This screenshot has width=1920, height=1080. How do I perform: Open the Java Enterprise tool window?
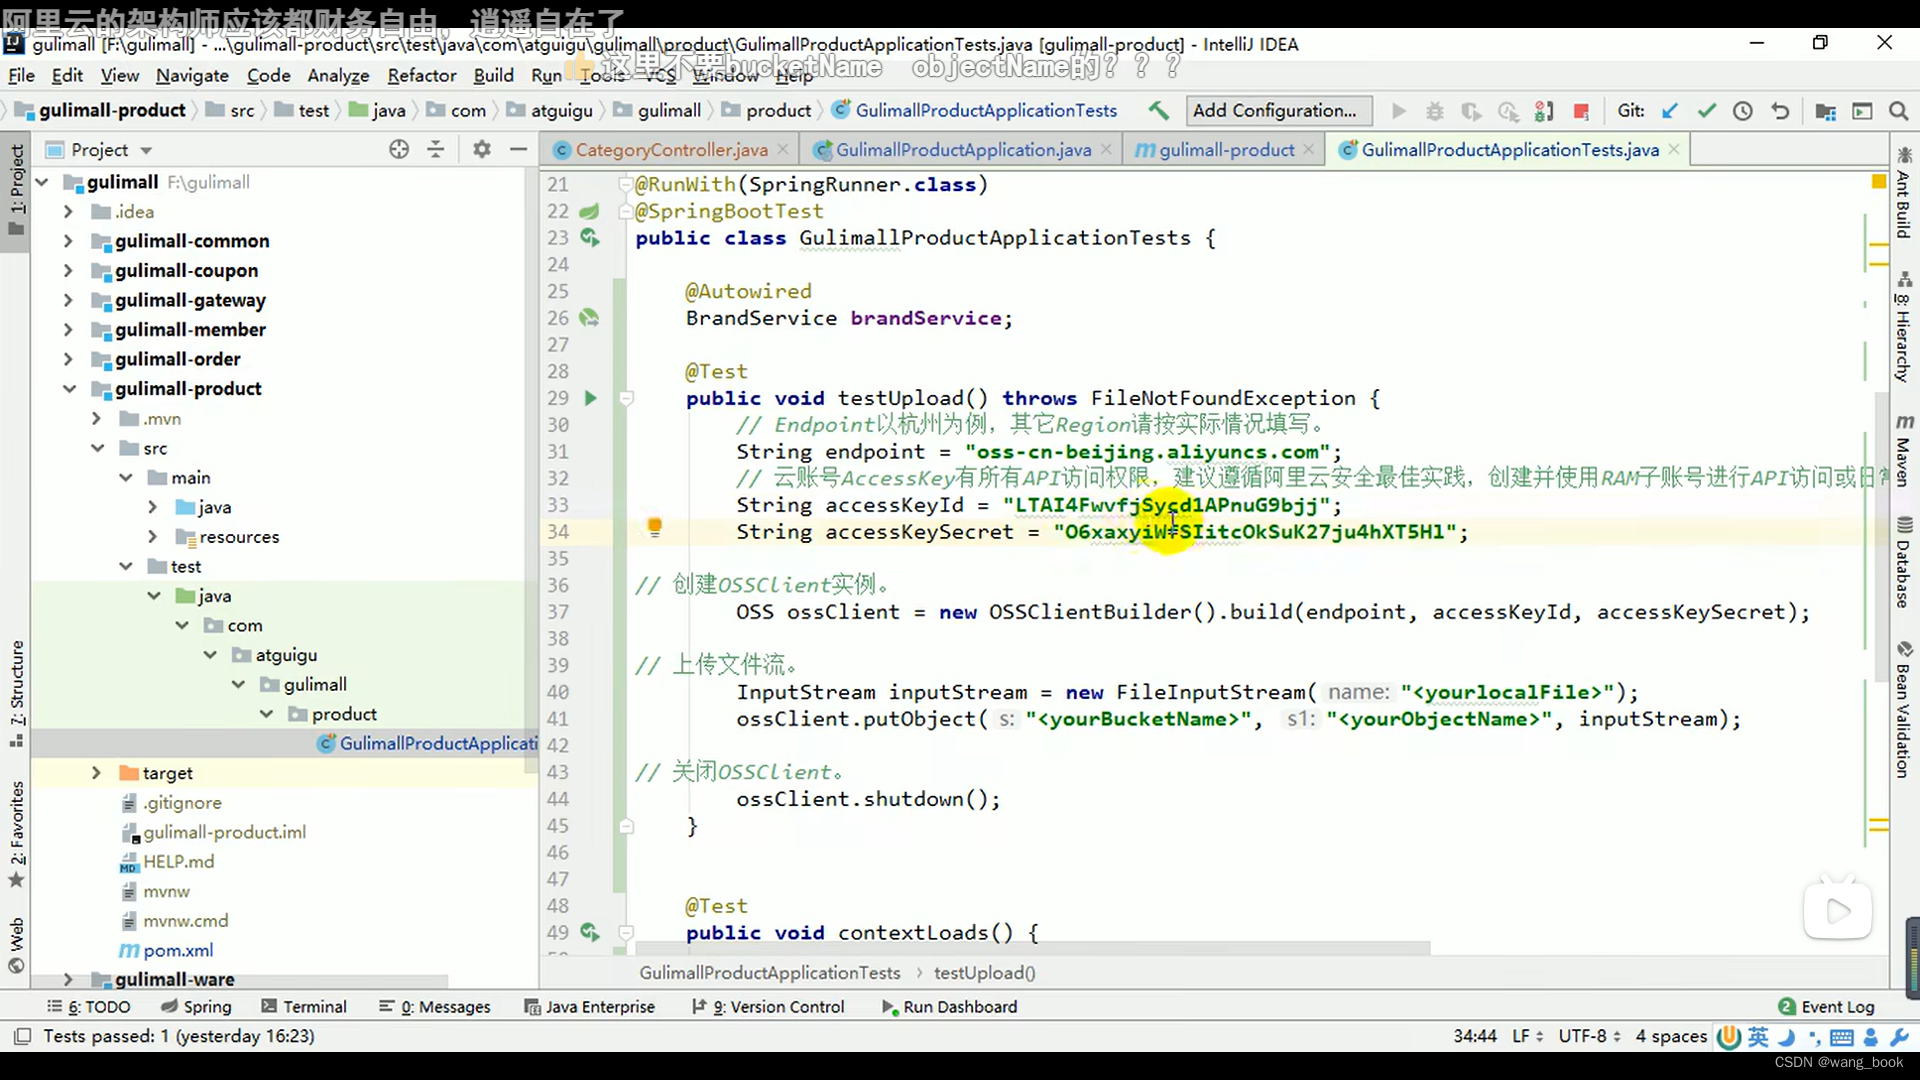pyautogui.click(x=590, y=1007)
